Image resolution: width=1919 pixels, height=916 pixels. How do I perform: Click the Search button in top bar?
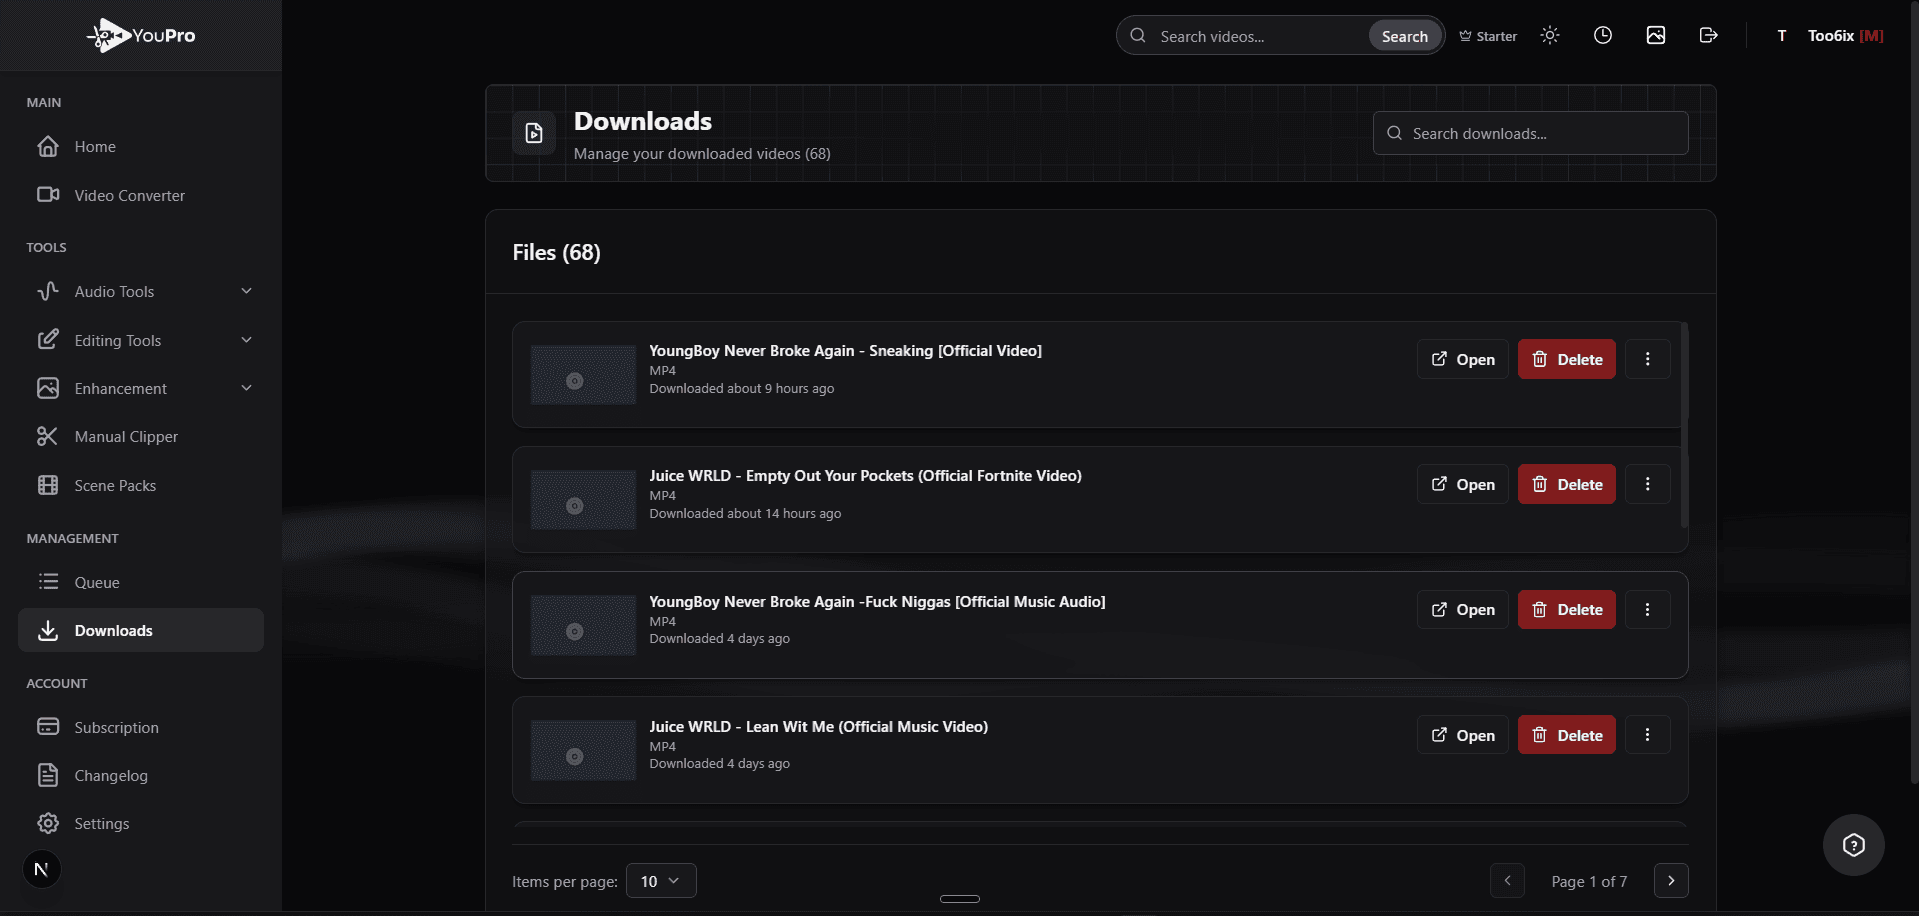1404,36
